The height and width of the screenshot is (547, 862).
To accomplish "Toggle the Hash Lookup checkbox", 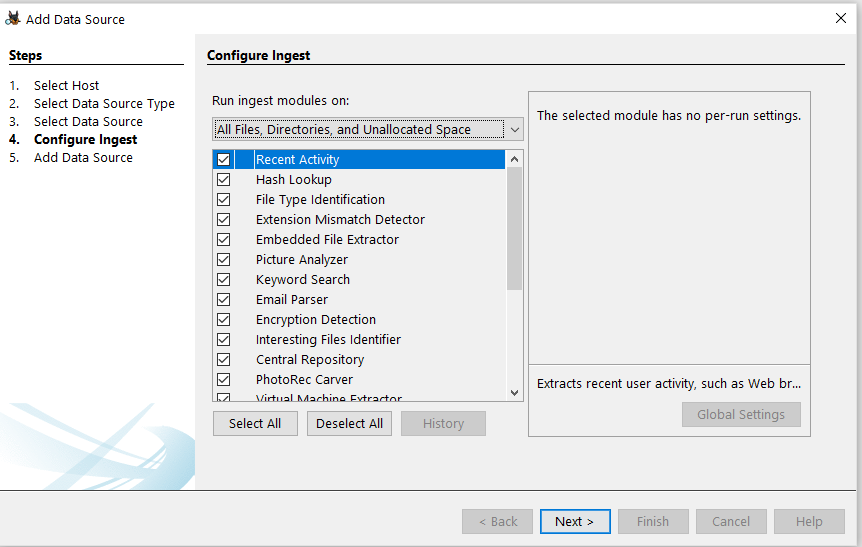I will [x=223, y=180].
